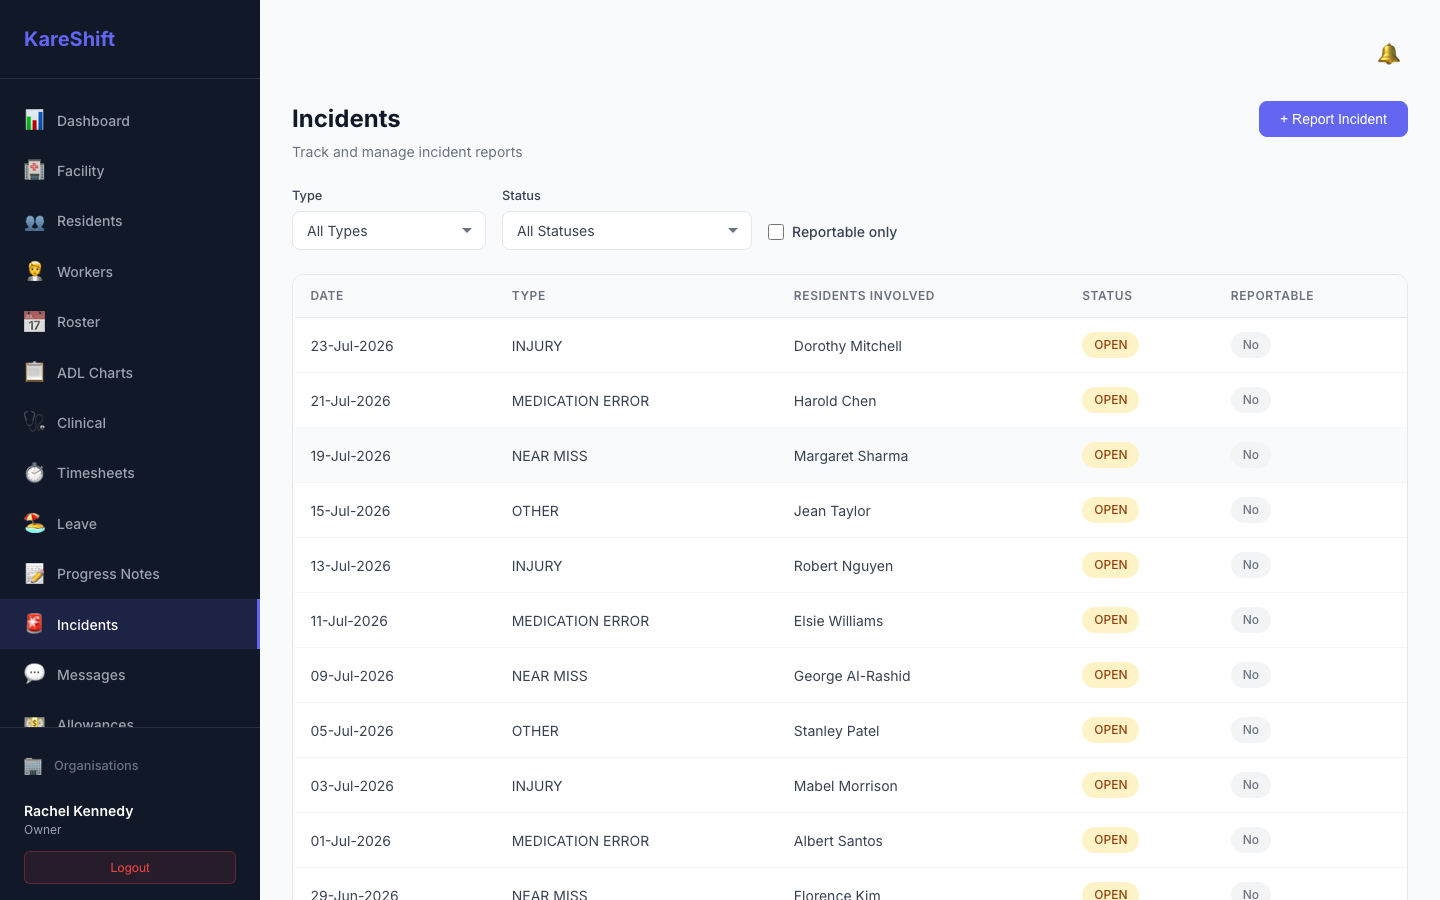Click the Residents people icon
Viewport: 1440px width, 900px height.
click(34, 221)
